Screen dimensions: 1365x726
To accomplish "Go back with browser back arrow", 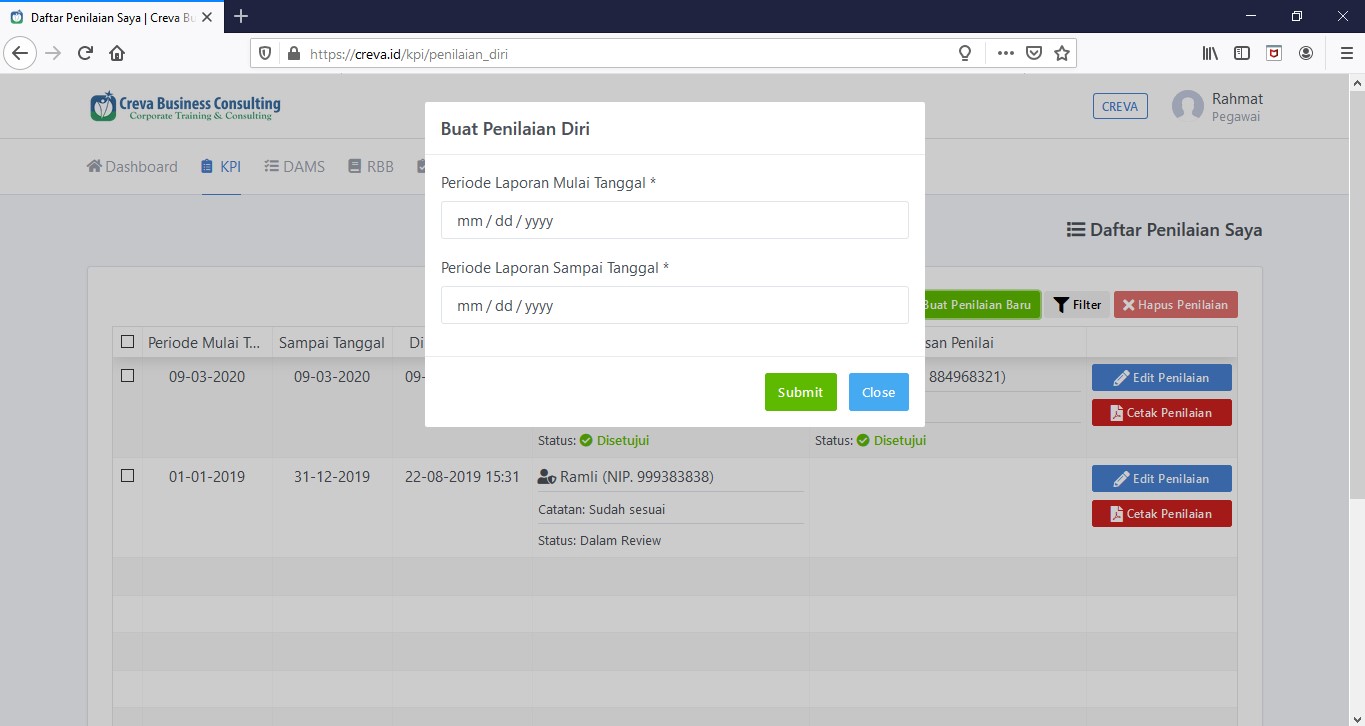I will point(20,53).
